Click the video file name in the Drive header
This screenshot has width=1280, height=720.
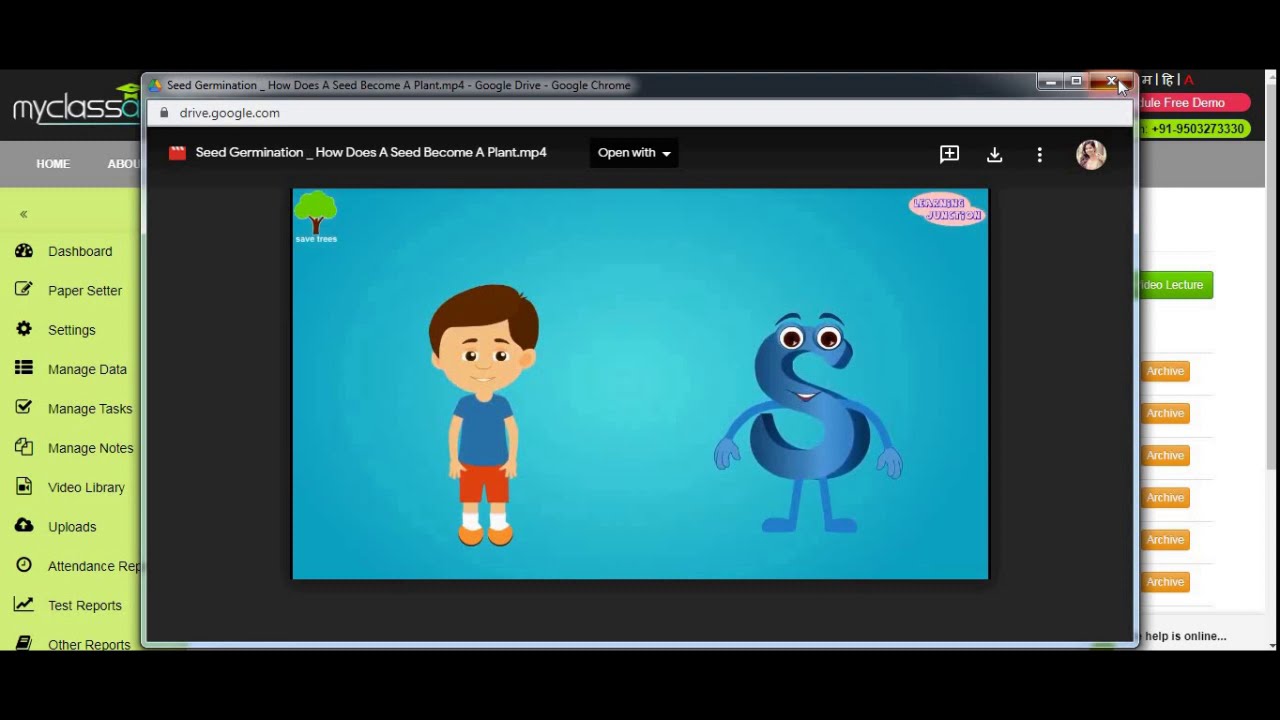(371, 152)
